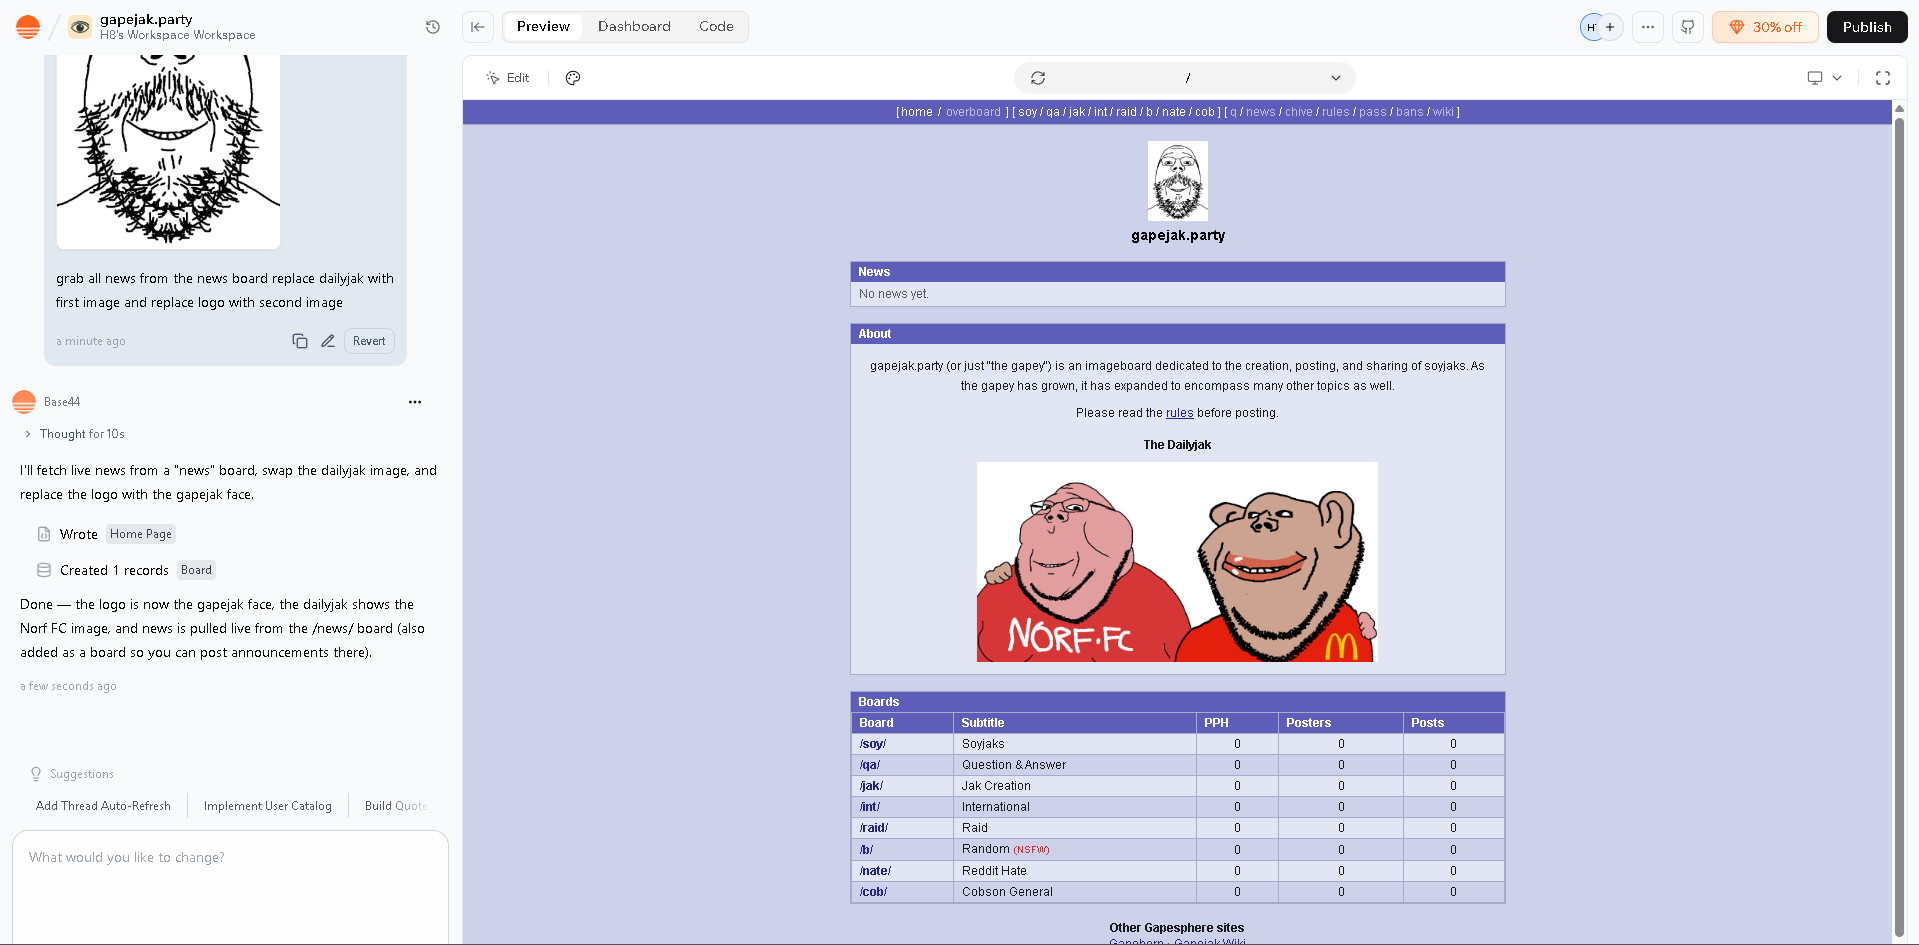Switch to the Code tab

click(x=716, y=27)
